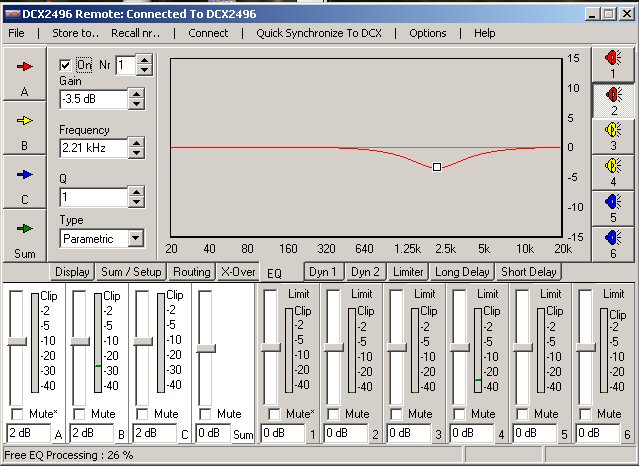This screenshot has width=639, height=466.
Task: Click input A gain fader handle
Action: (17, 342)
